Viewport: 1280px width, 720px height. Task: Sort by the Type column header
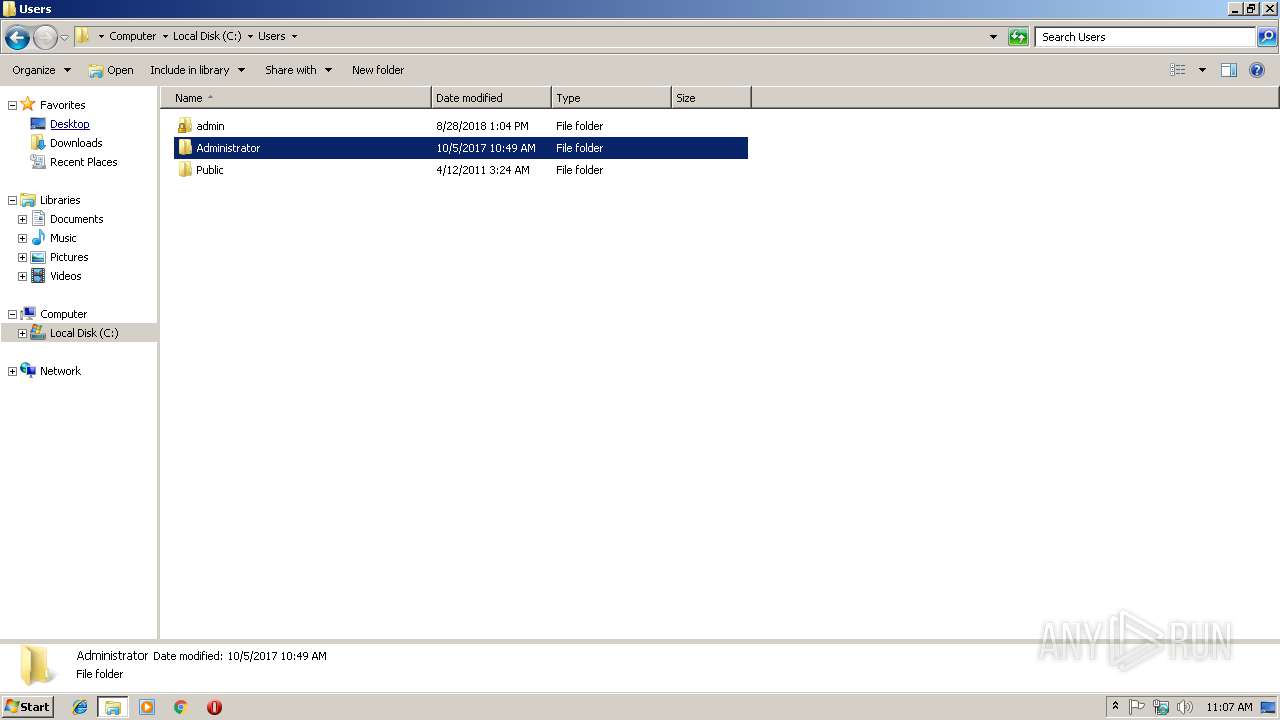point(611,98)
